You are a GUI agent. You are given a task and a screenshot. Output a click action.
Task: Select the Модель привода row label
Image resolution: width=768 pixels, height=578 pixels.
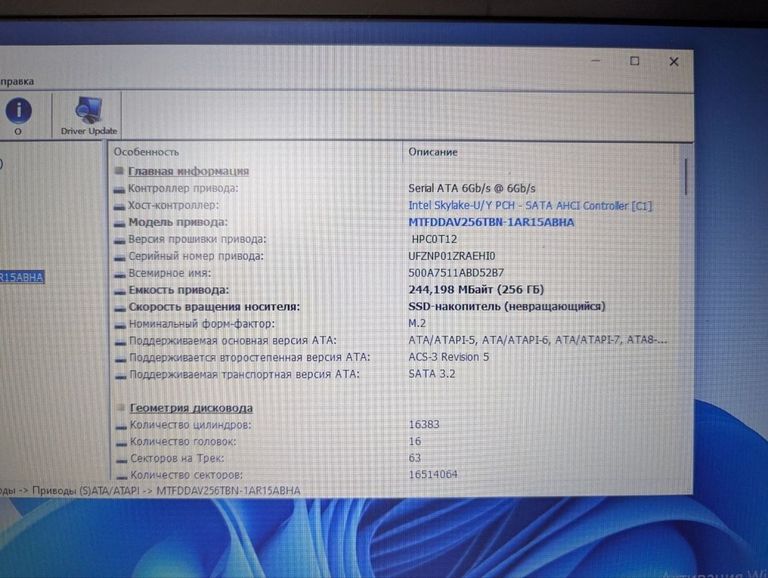tap(178, 222)
